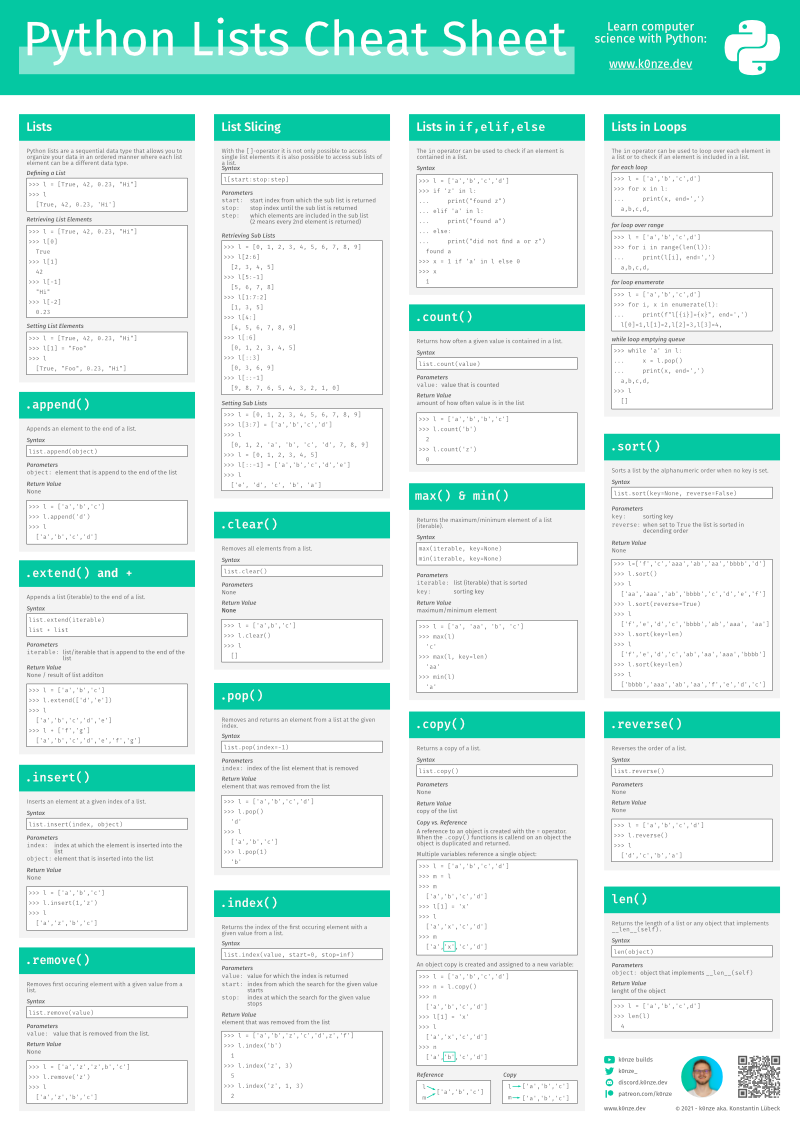Click the Discord icon in the footer

pos(608,1081)
